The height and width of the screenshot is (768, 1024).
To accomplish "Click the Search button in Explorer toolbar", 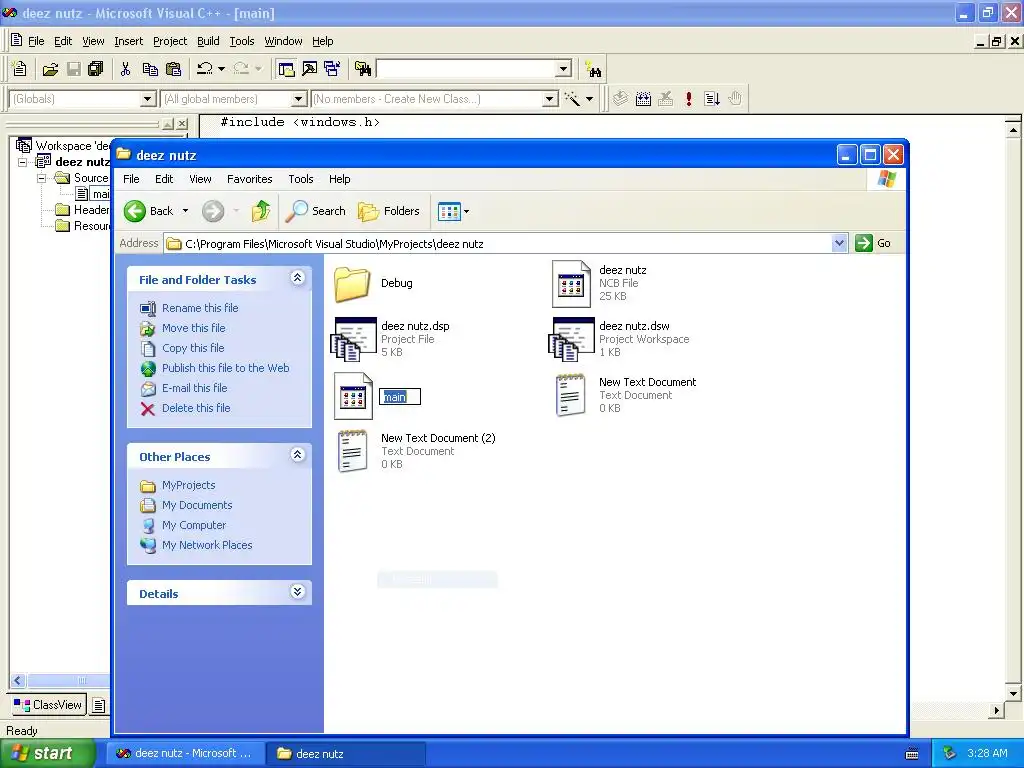I will click(x=316, y=211).
